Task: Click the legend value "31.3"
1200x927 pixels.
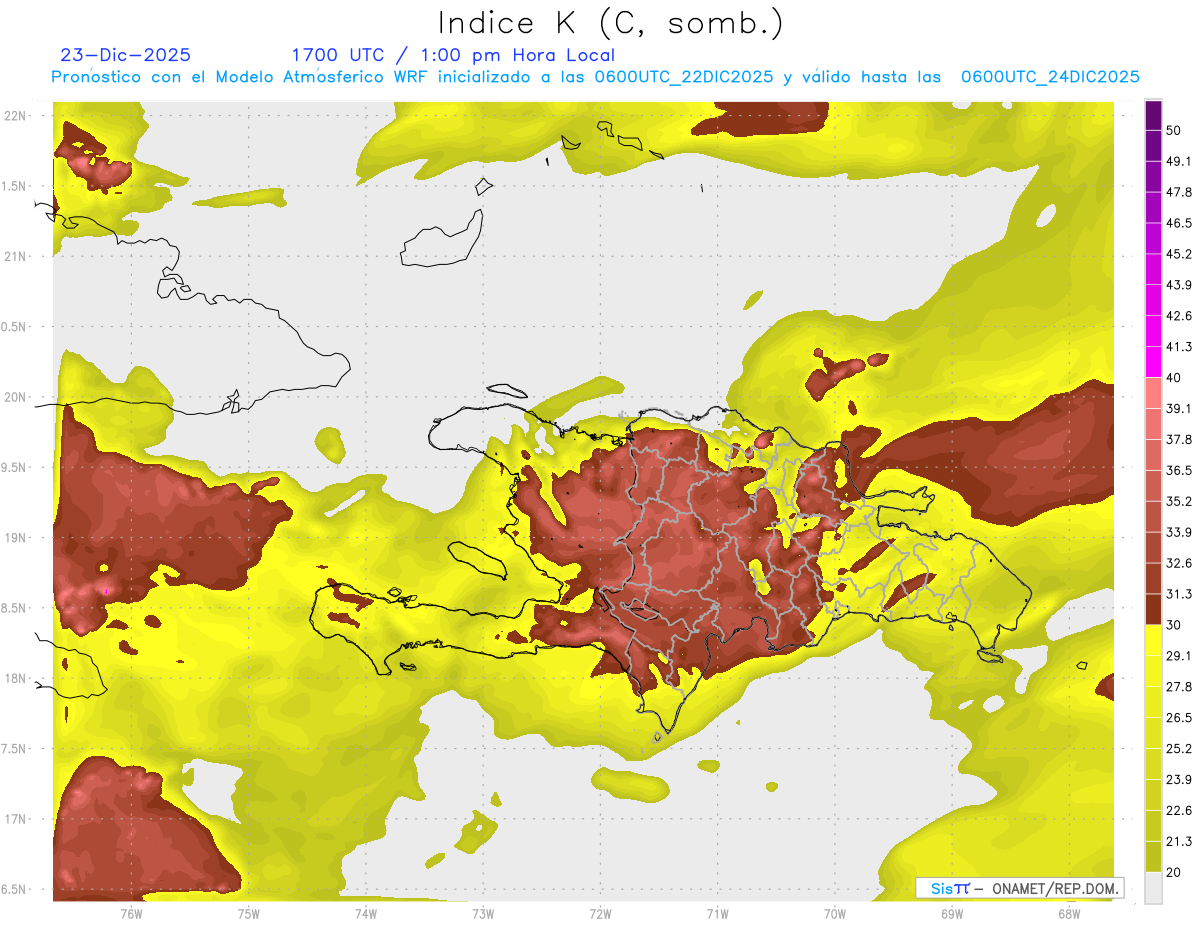Action: coord(1180,594)
